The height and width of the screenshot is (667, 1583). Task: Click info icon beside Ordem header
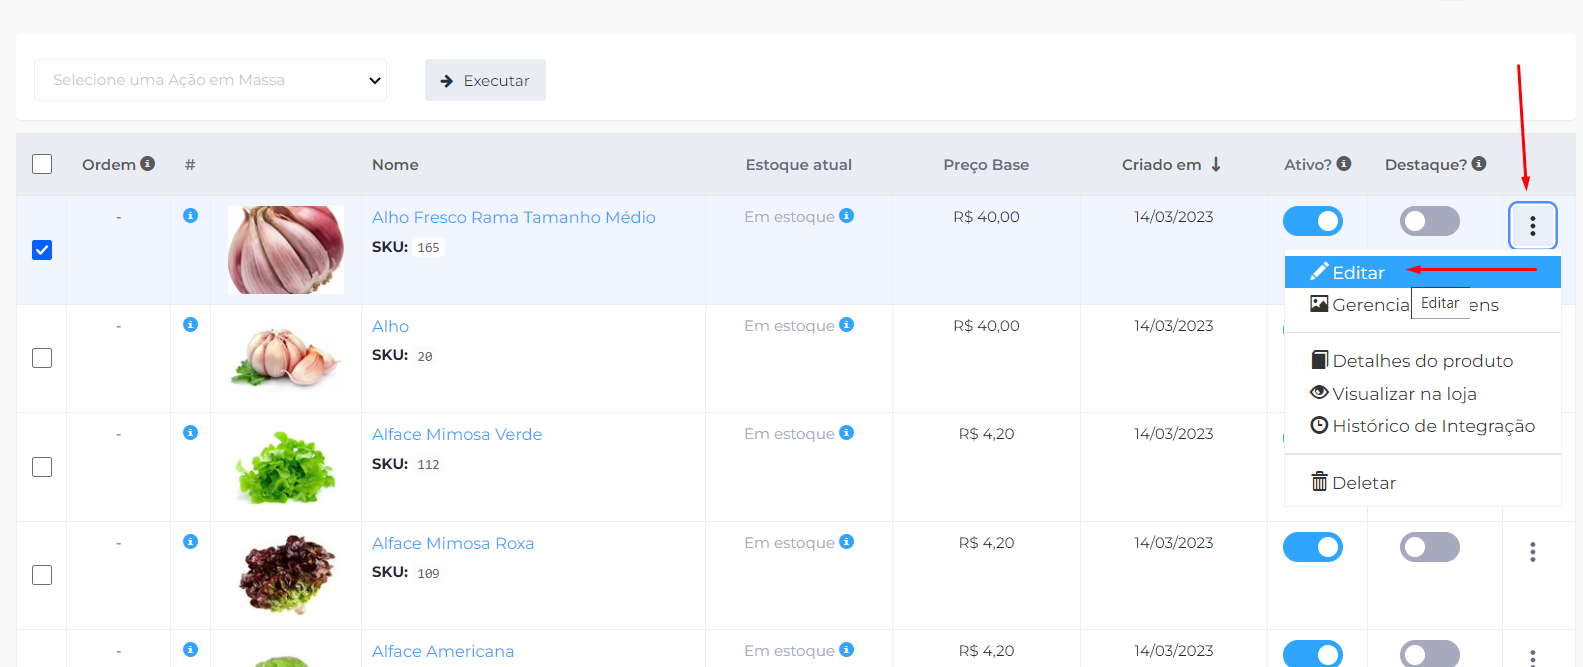point(148,163)
